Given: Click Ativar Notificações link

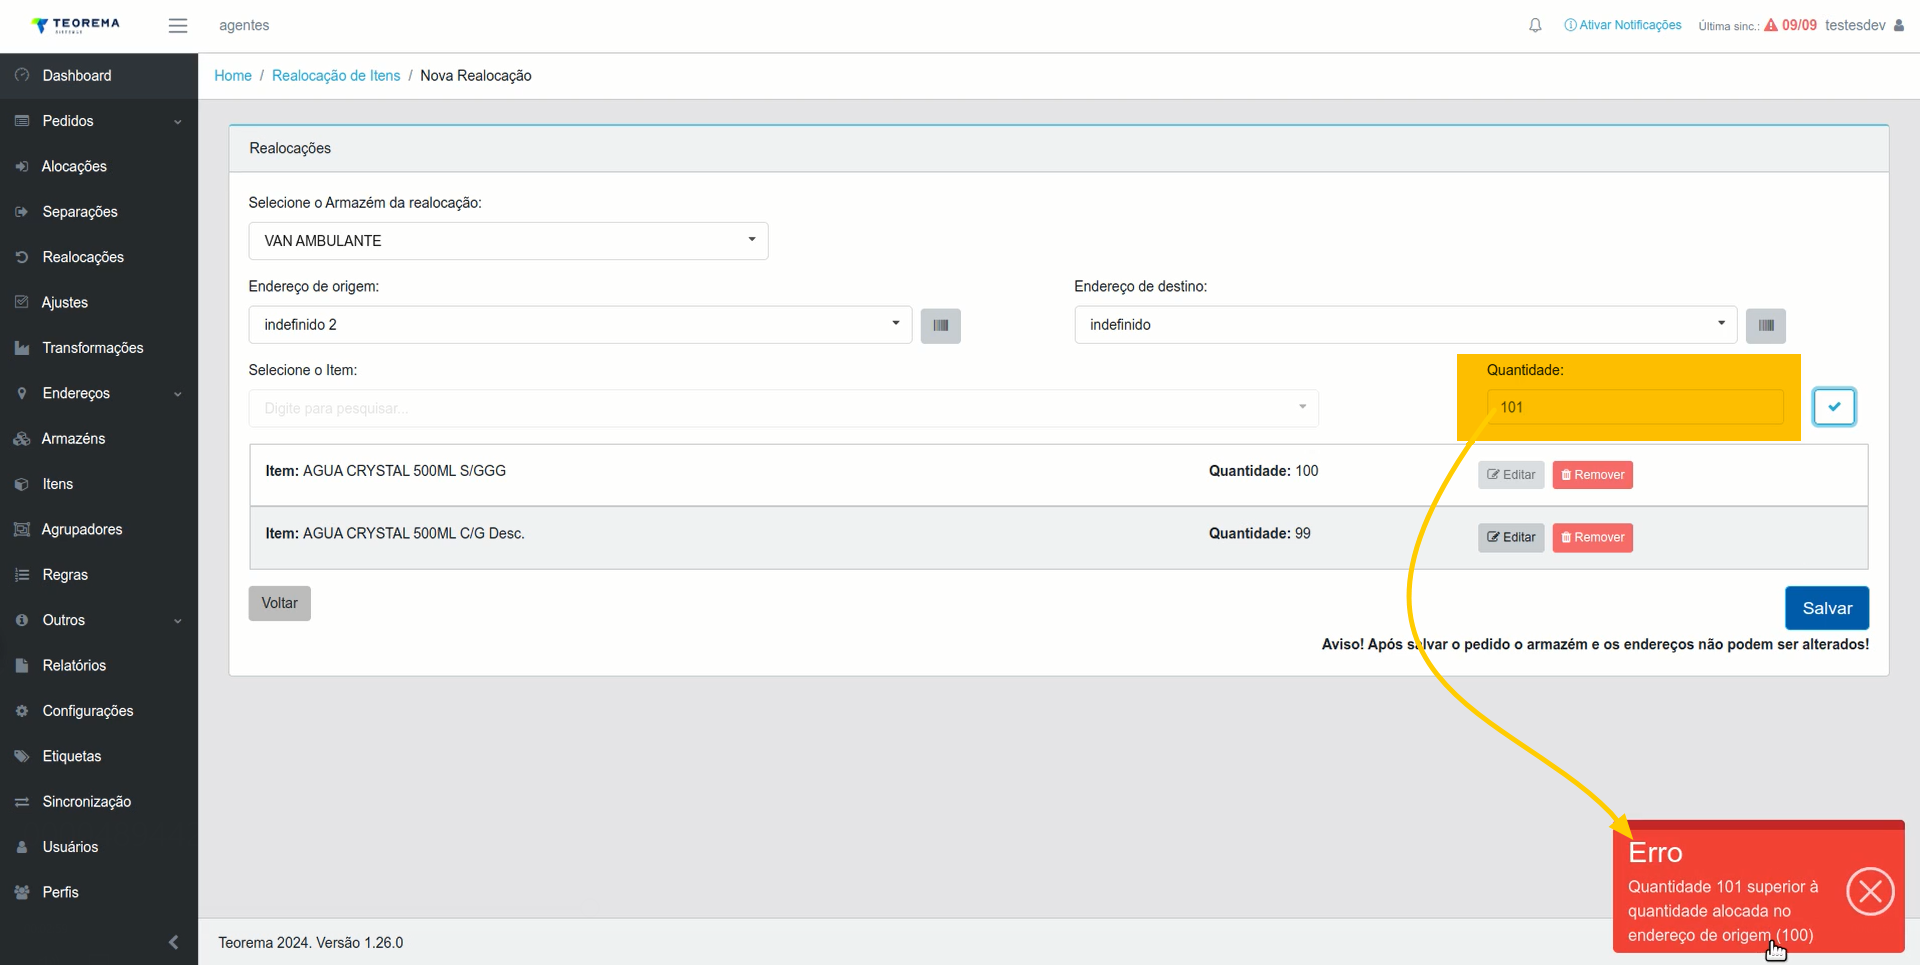Looking at the screenshot, I should tap(1623, 25).
